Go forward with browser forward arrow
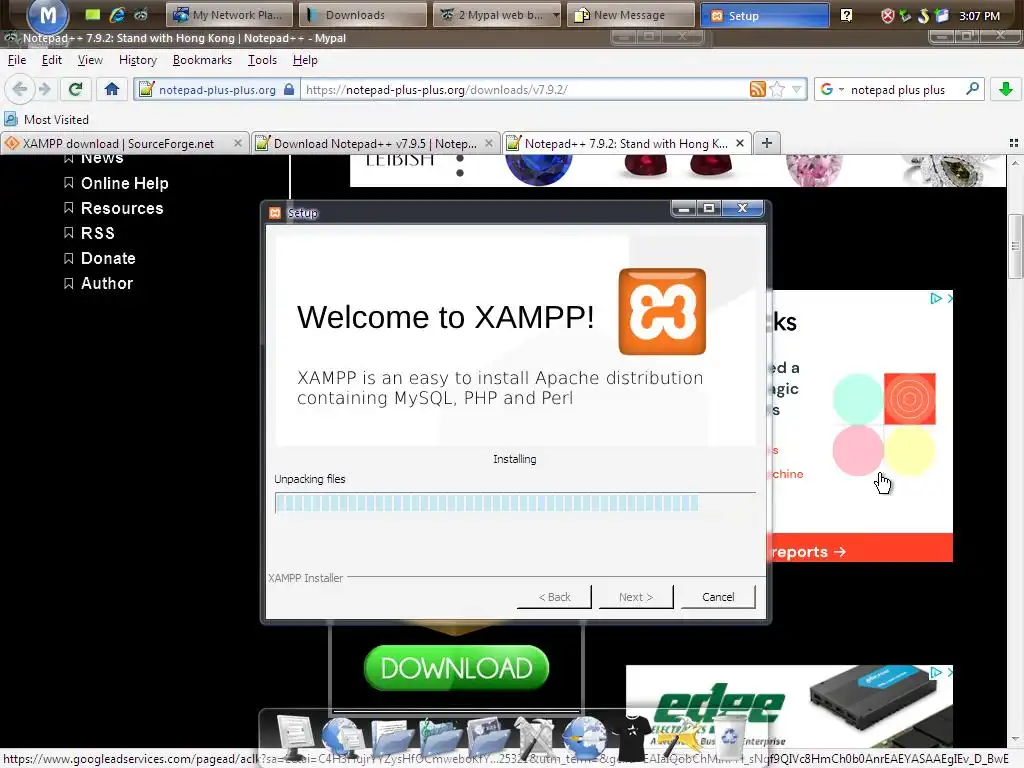 pyautogui.click(x=44, y=89)
